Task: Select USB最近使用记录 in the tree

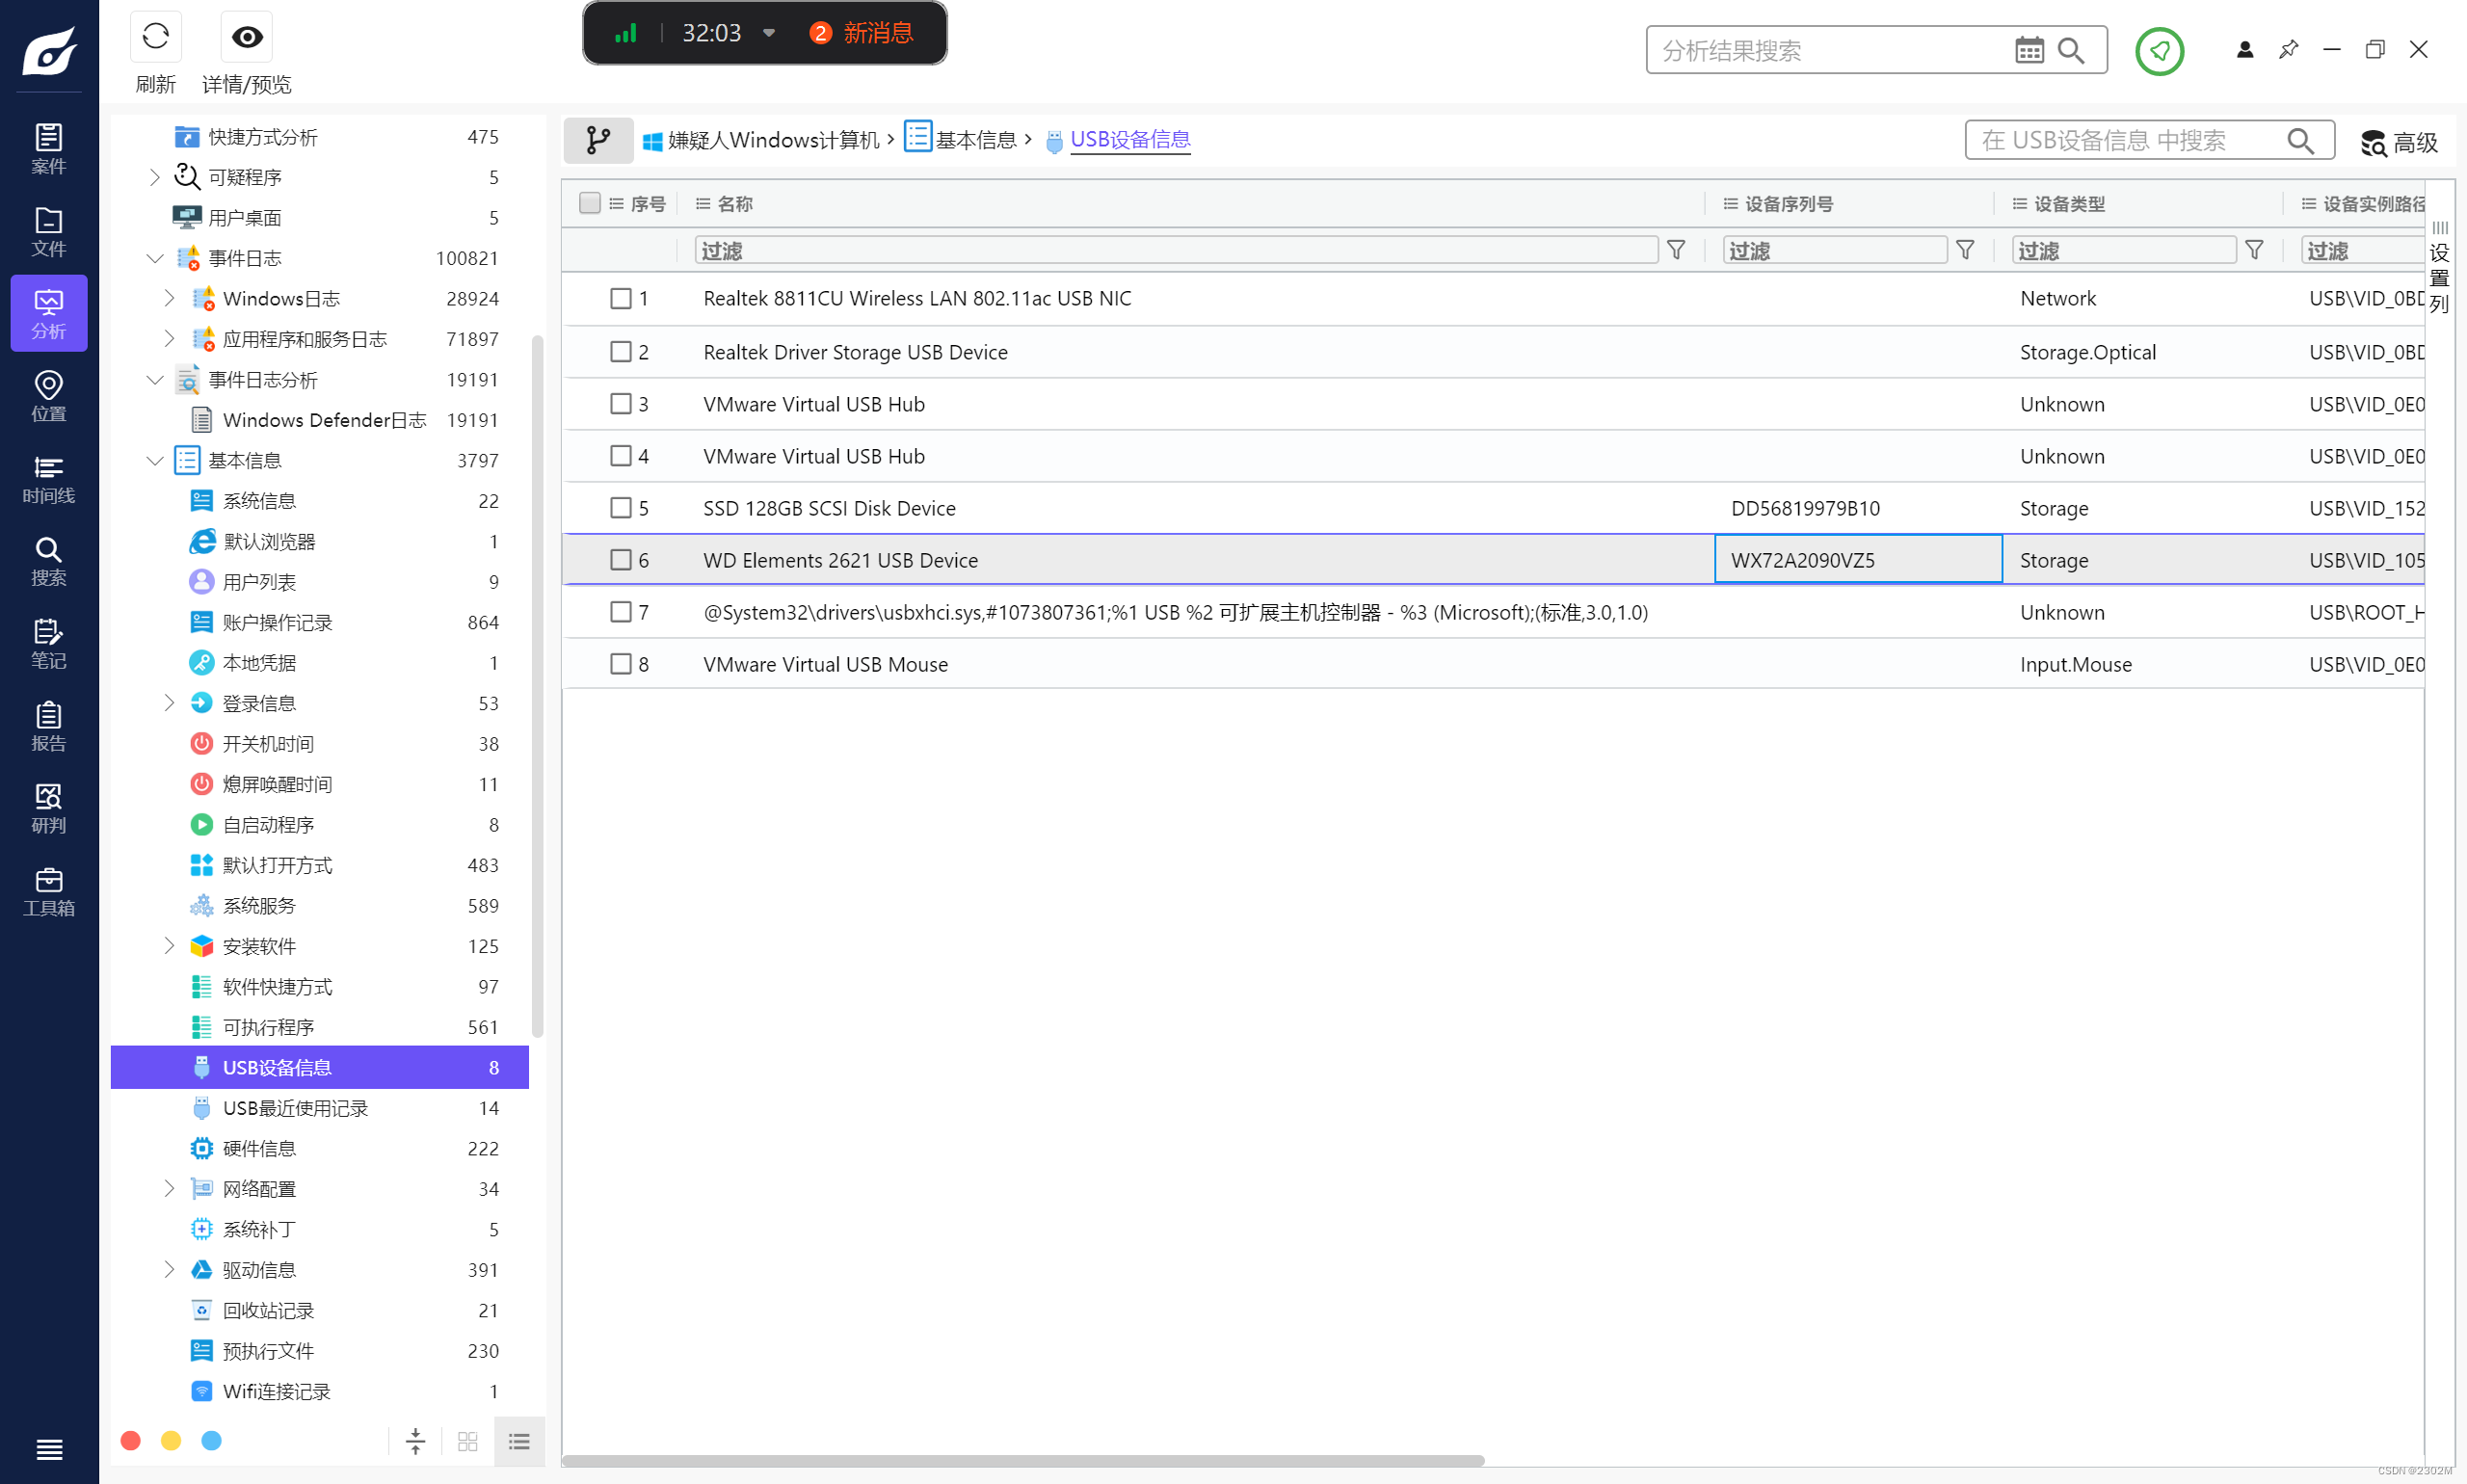Action: (x=295, y=1108)
